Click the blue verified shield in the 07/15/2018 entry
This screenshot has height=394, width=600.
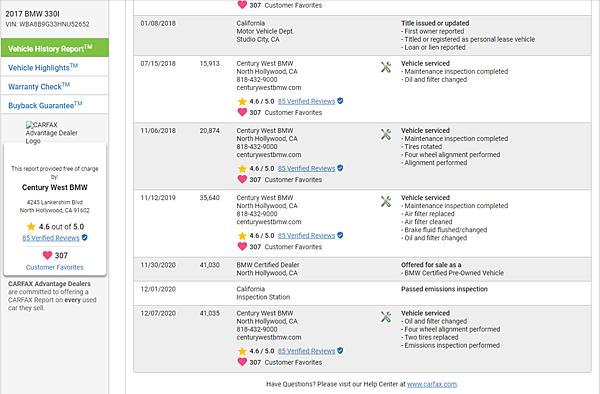(x=340, y=101)
